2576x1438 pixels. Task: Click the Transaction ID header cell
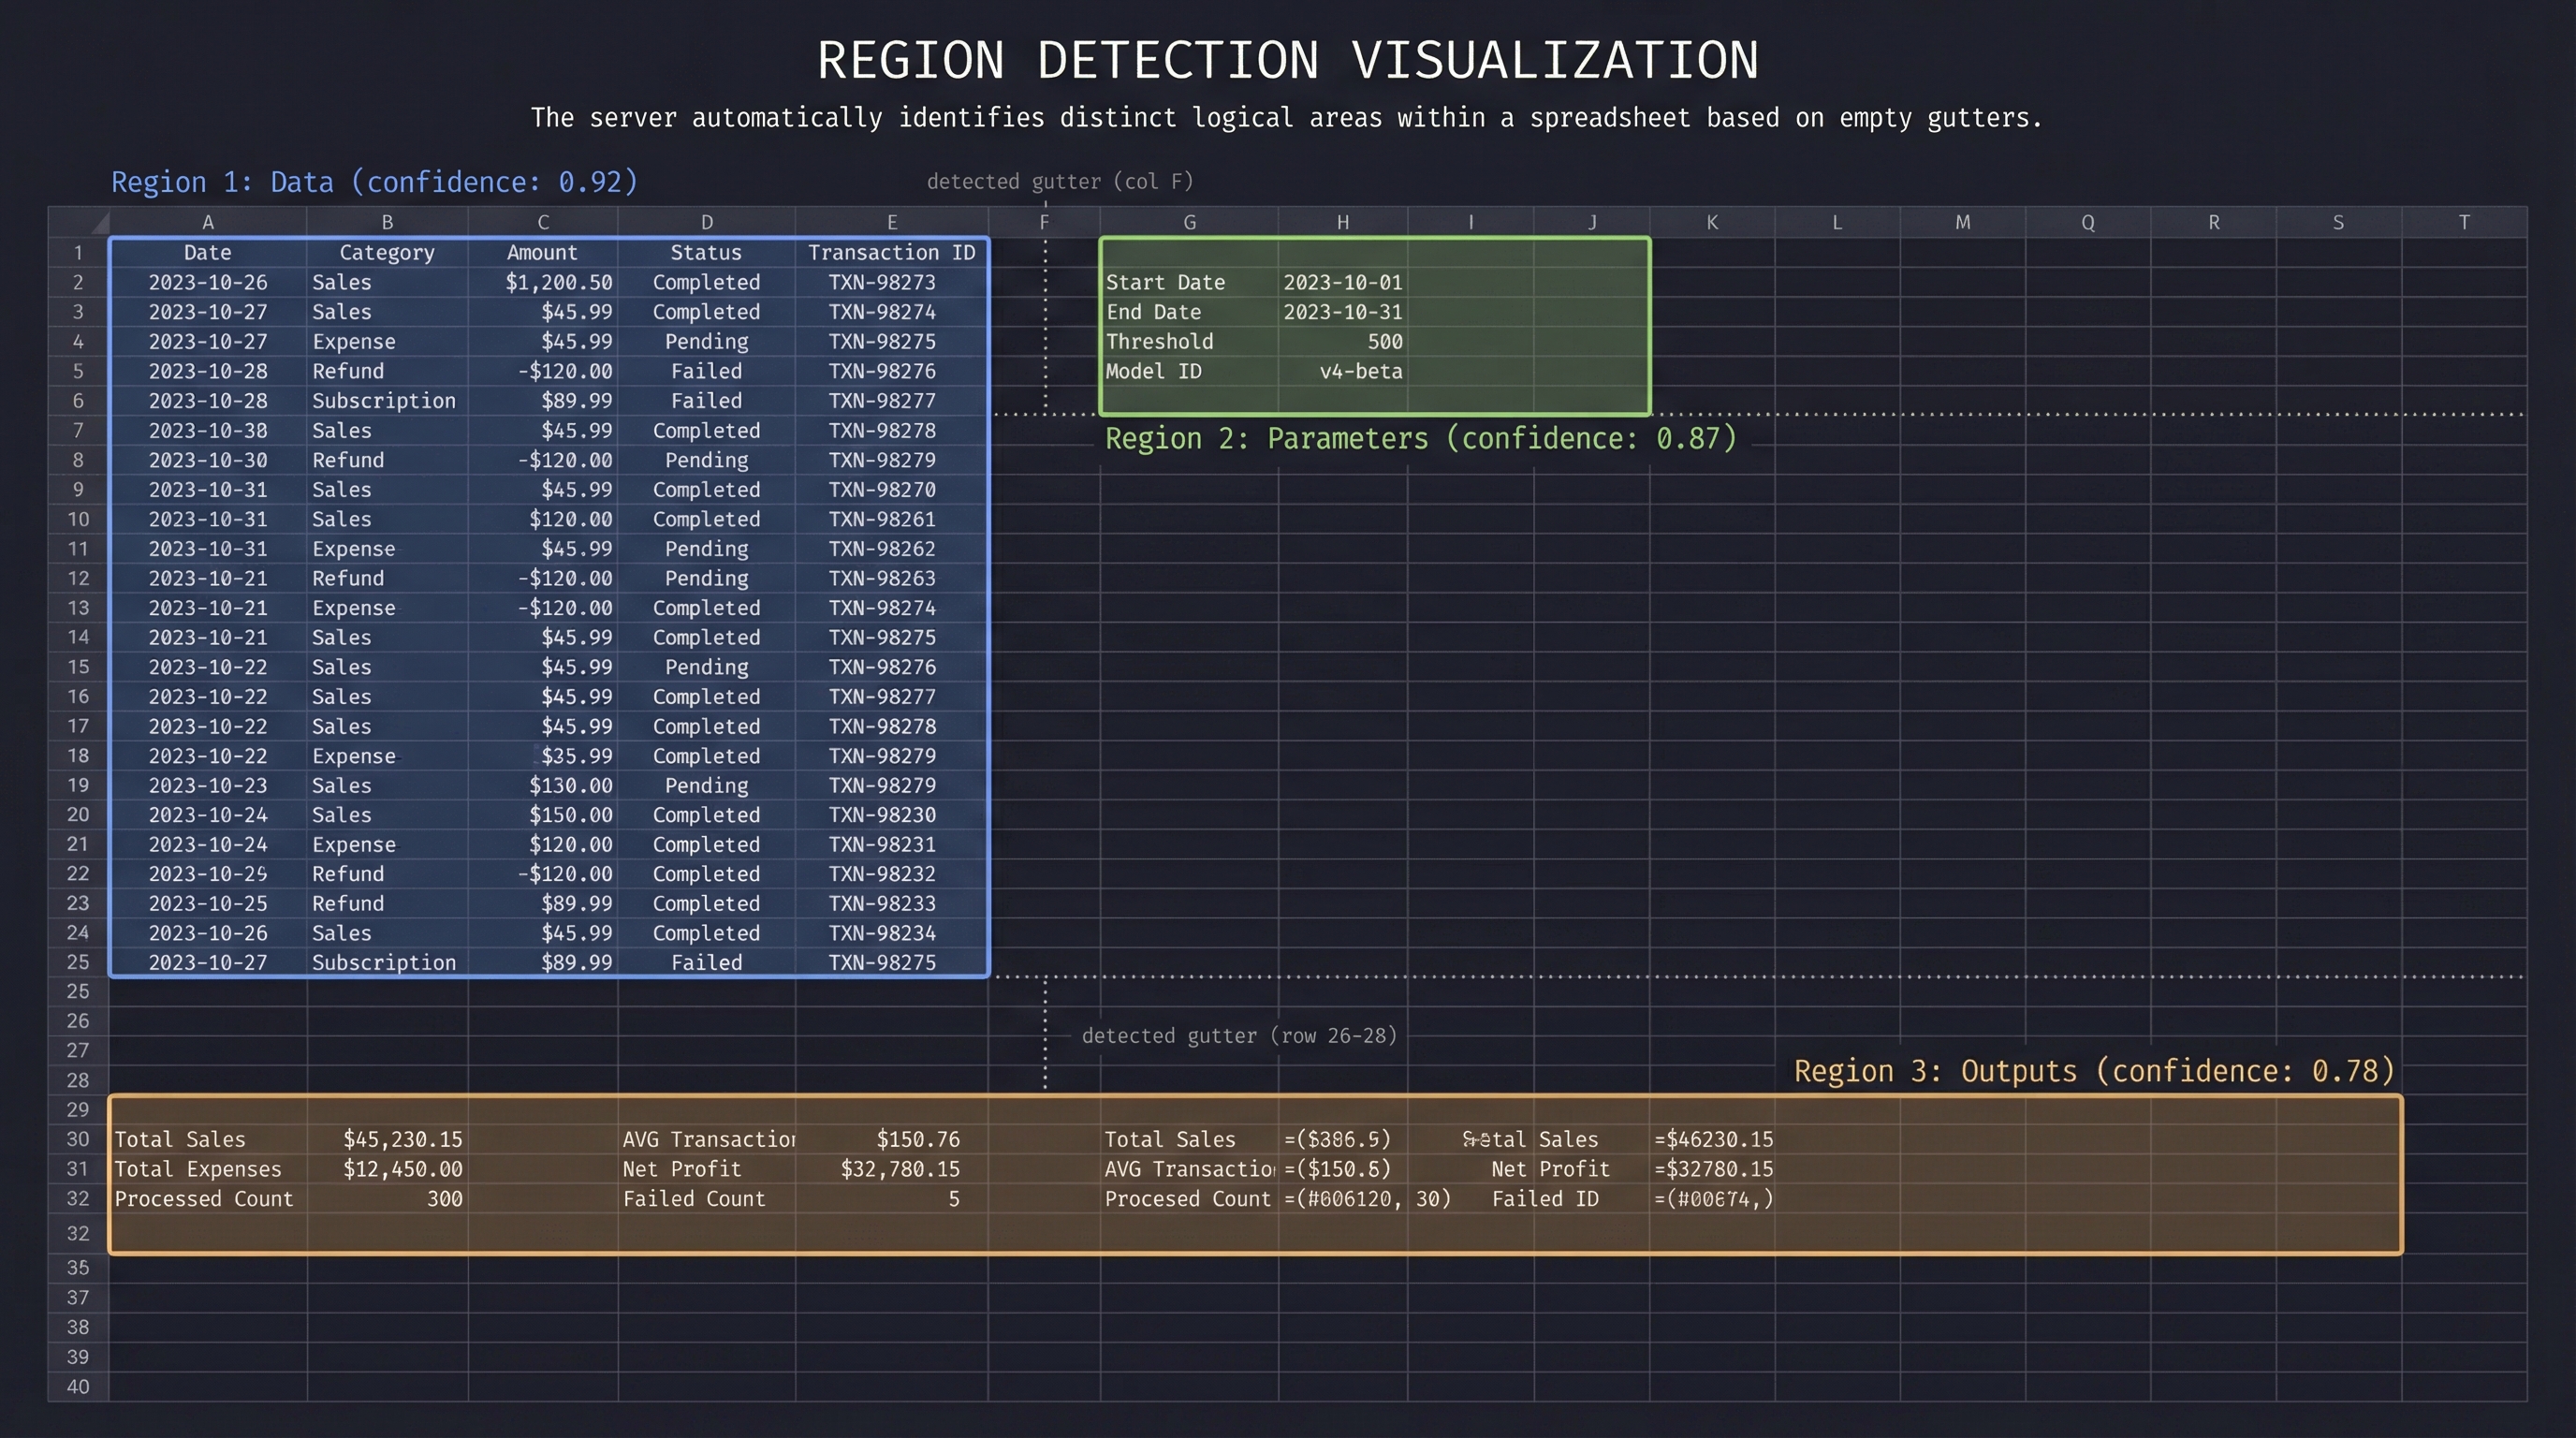[x=891, y=253]
